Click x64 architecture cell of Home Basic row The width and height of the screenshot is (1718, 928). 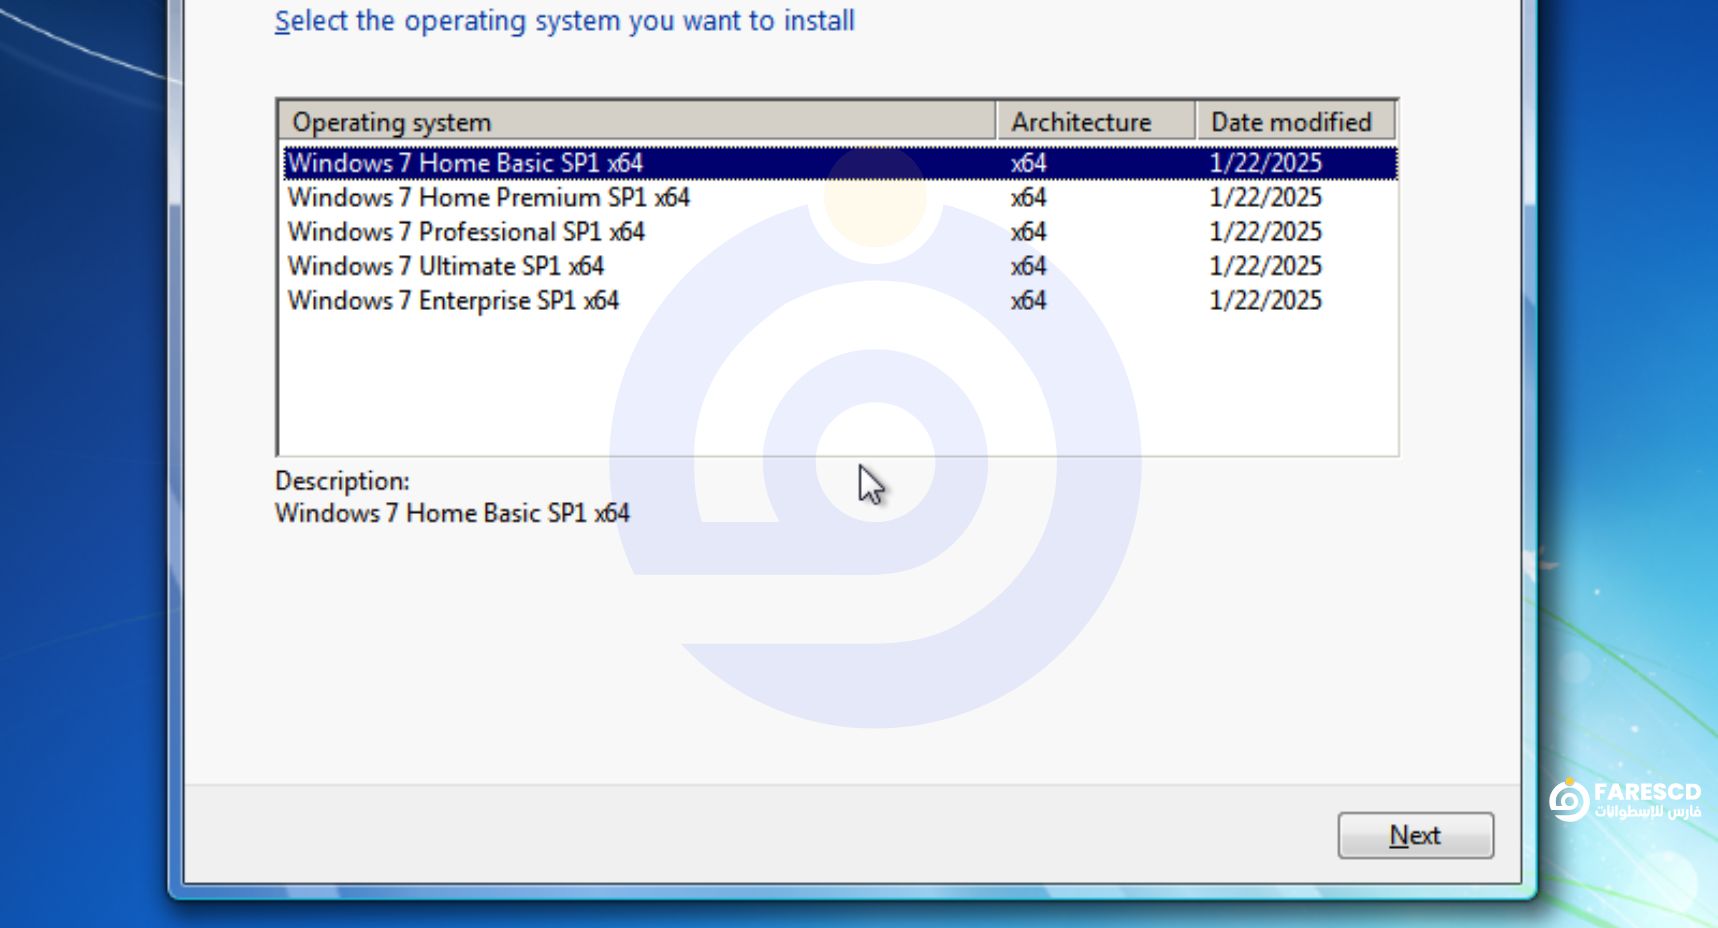(x=1028, y=163)
